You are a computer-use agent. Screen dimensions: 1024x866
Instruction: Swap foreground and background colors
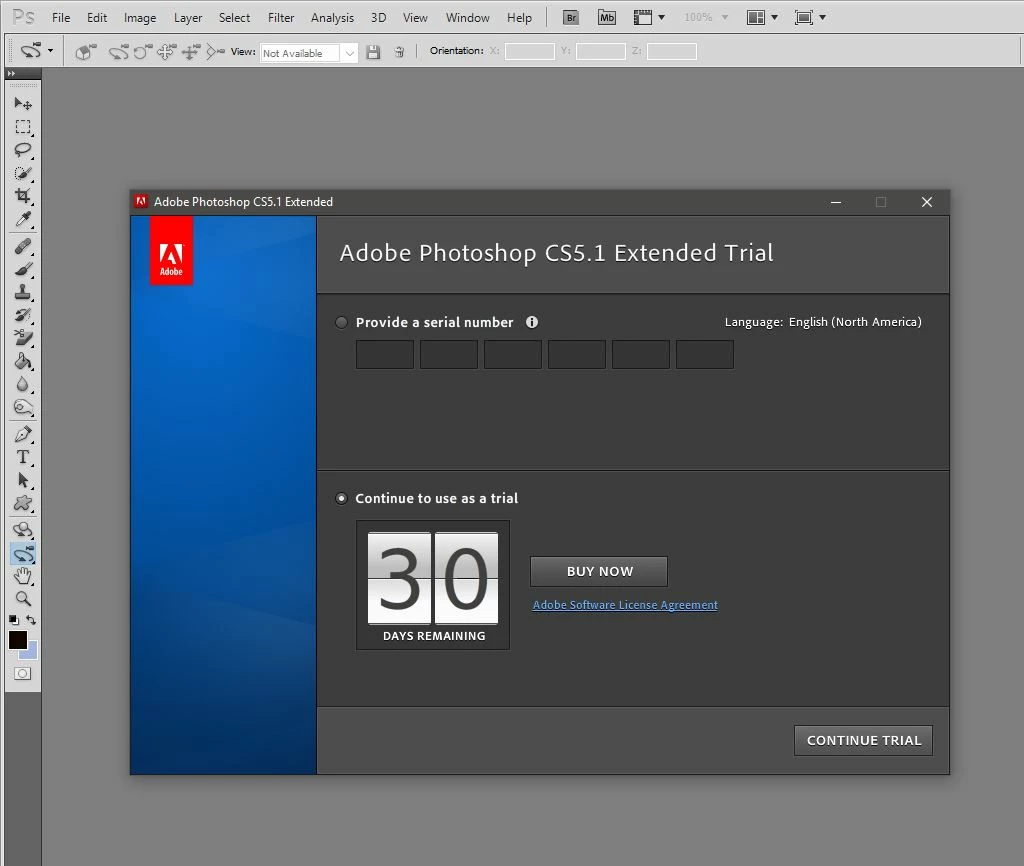click(31, 620)
